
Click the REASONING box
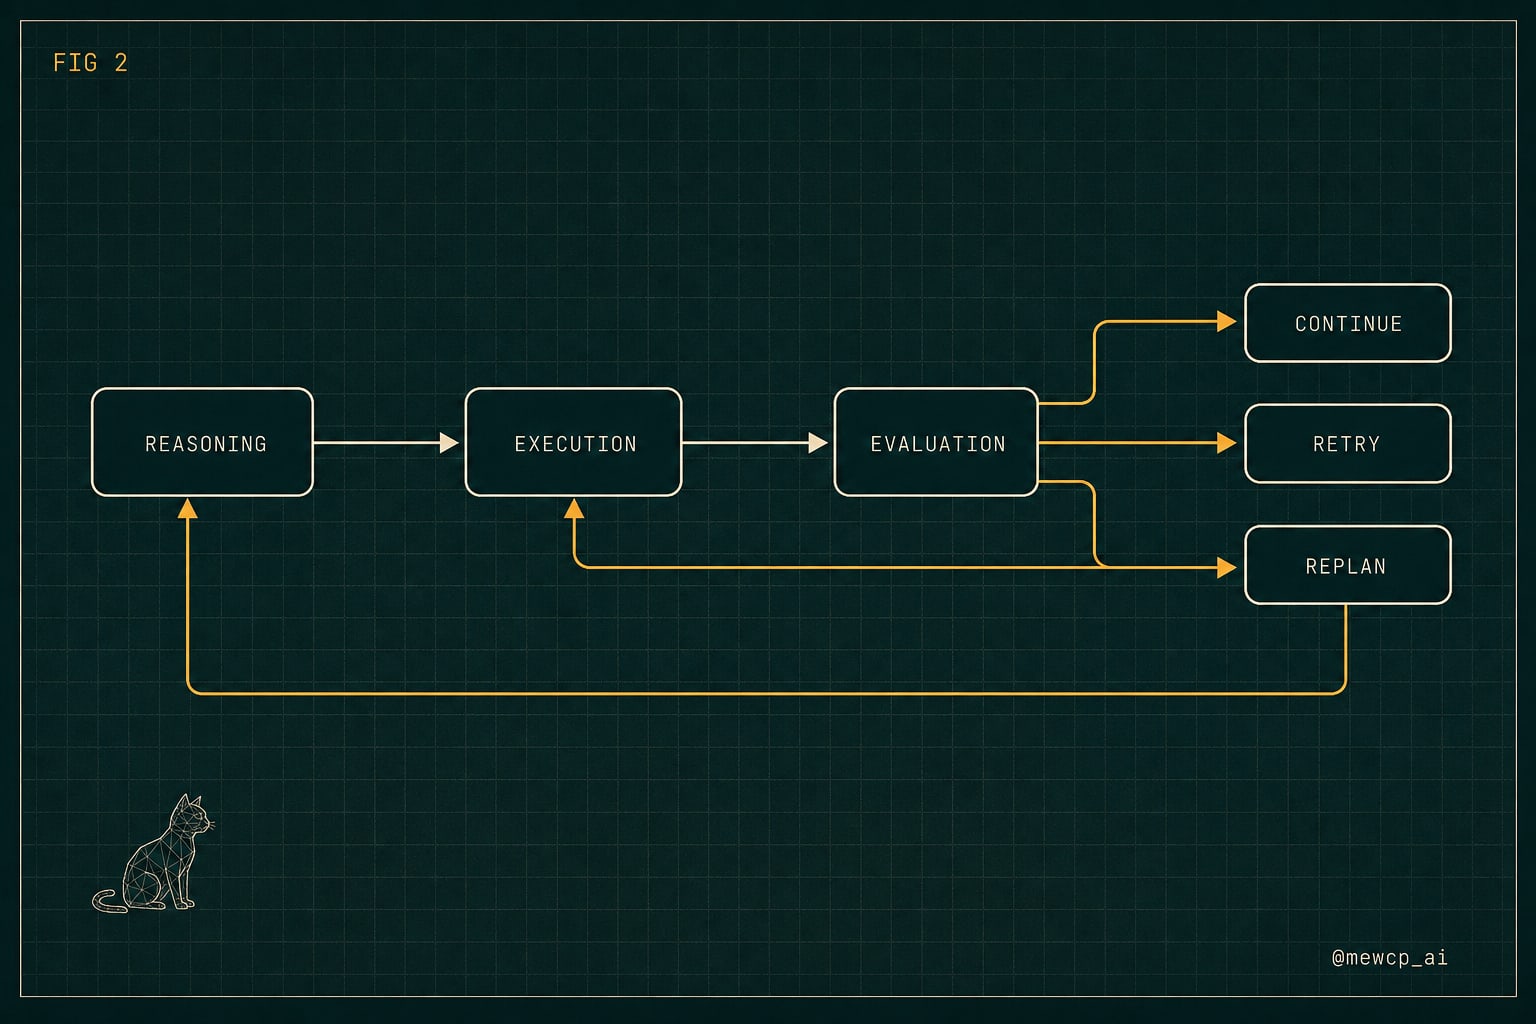[x=202, y=442]
